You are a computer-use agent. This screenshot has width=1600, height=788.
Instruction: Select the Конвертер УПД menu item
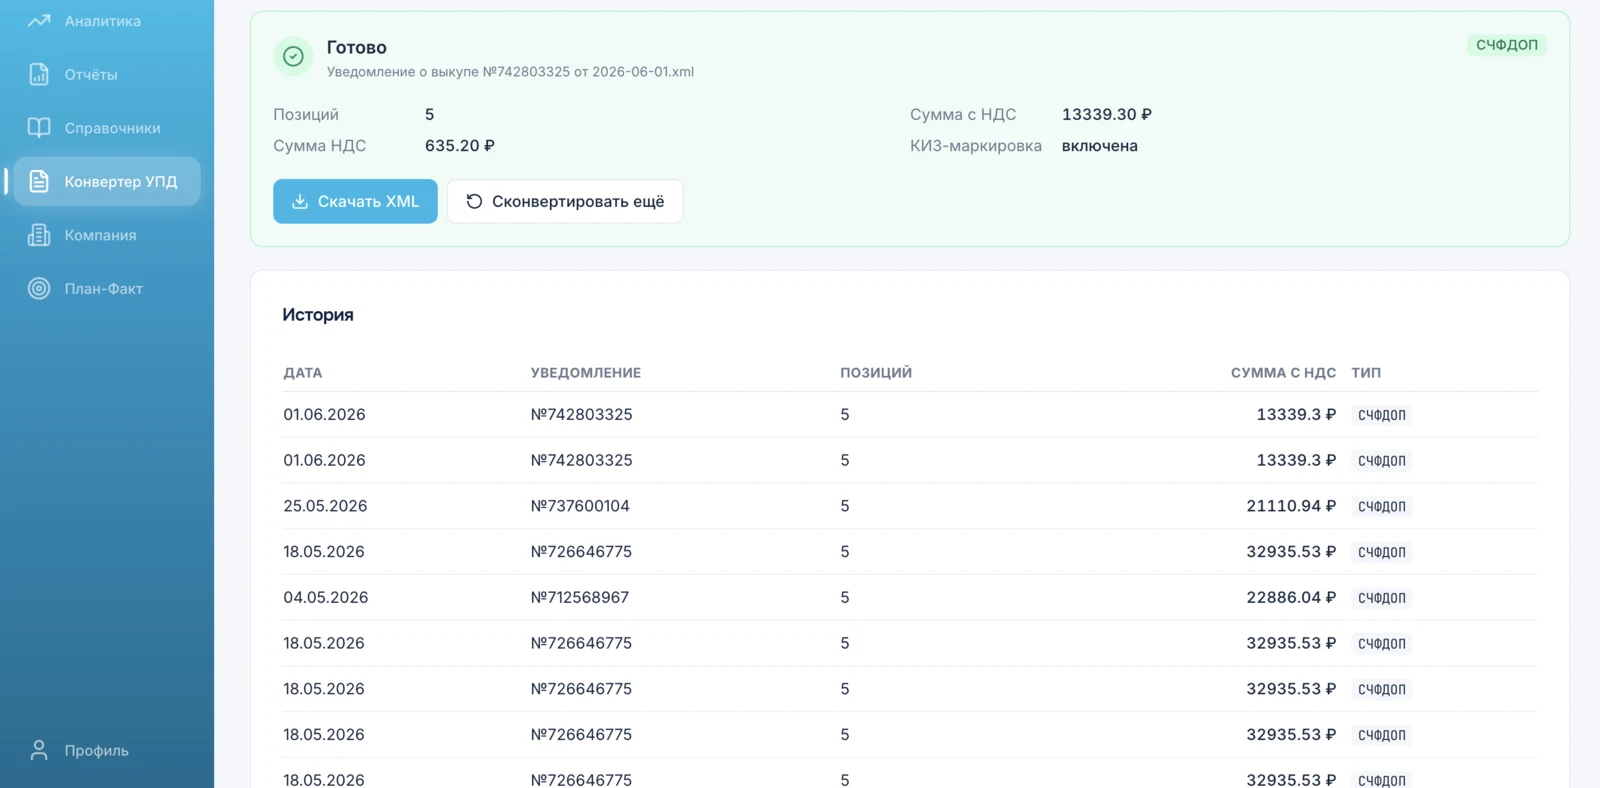point(106,181)
